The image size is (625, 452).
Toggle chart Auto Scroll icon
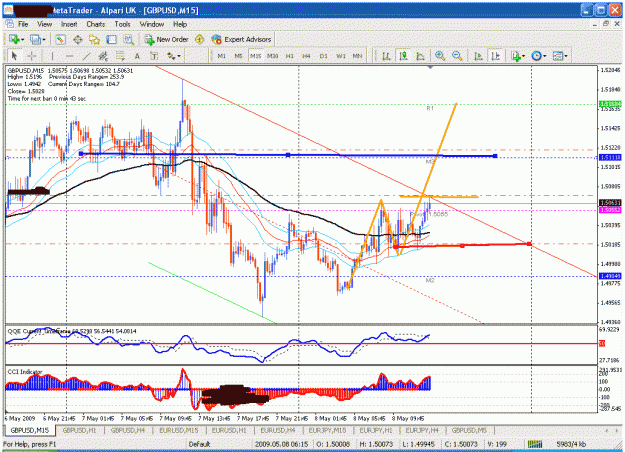click(478, 56)
